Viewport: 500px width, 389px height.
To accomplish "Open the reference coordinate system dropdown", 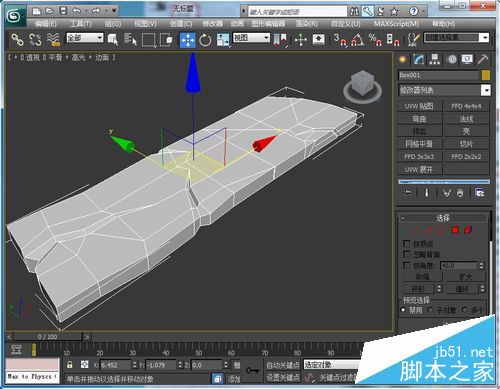I will tap(251, 38).
